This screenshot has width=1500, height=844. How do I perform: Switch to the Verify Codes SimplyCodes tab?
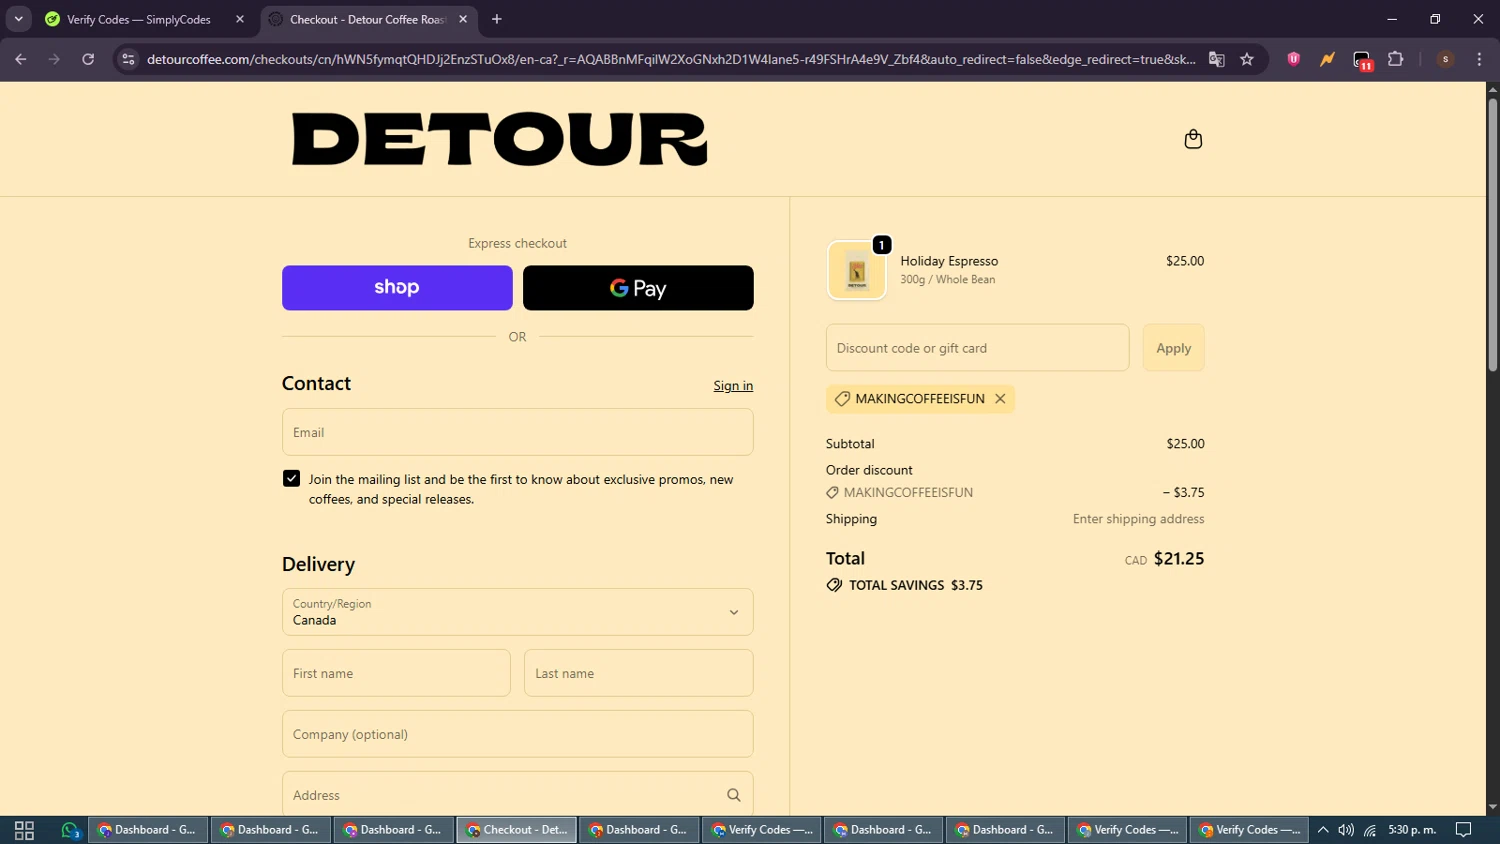pos(139,19)
